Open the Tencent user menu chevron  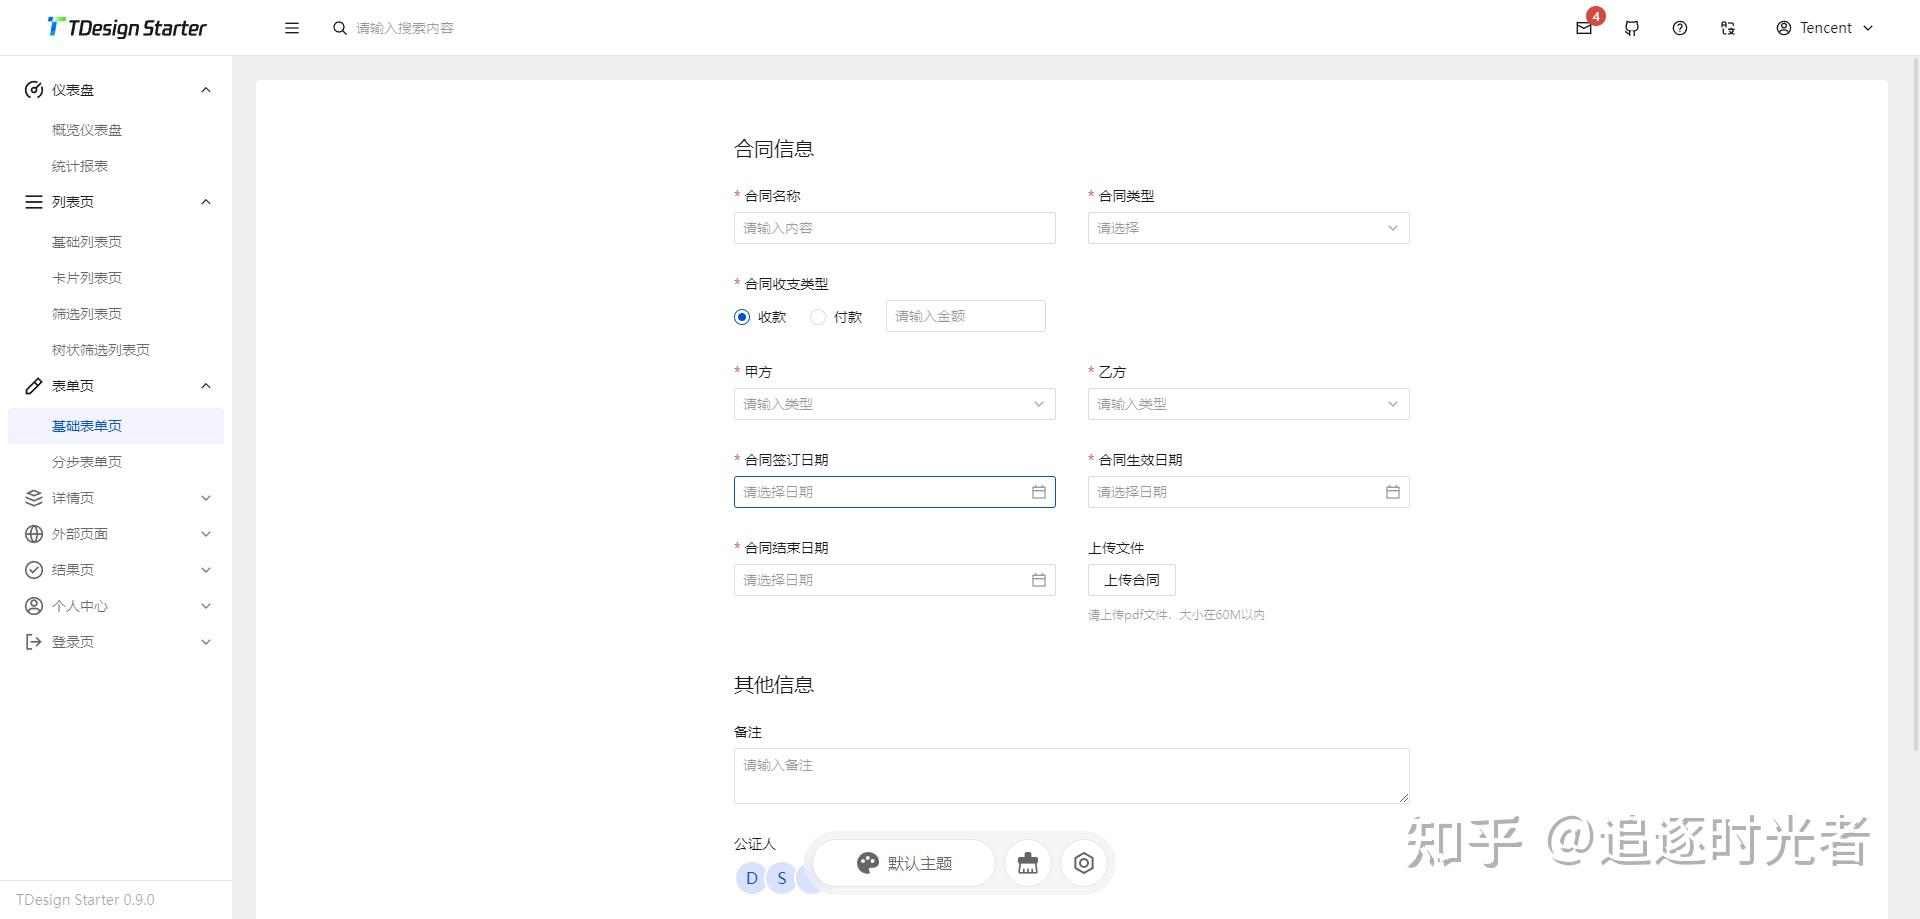(x=1868, y=28)
